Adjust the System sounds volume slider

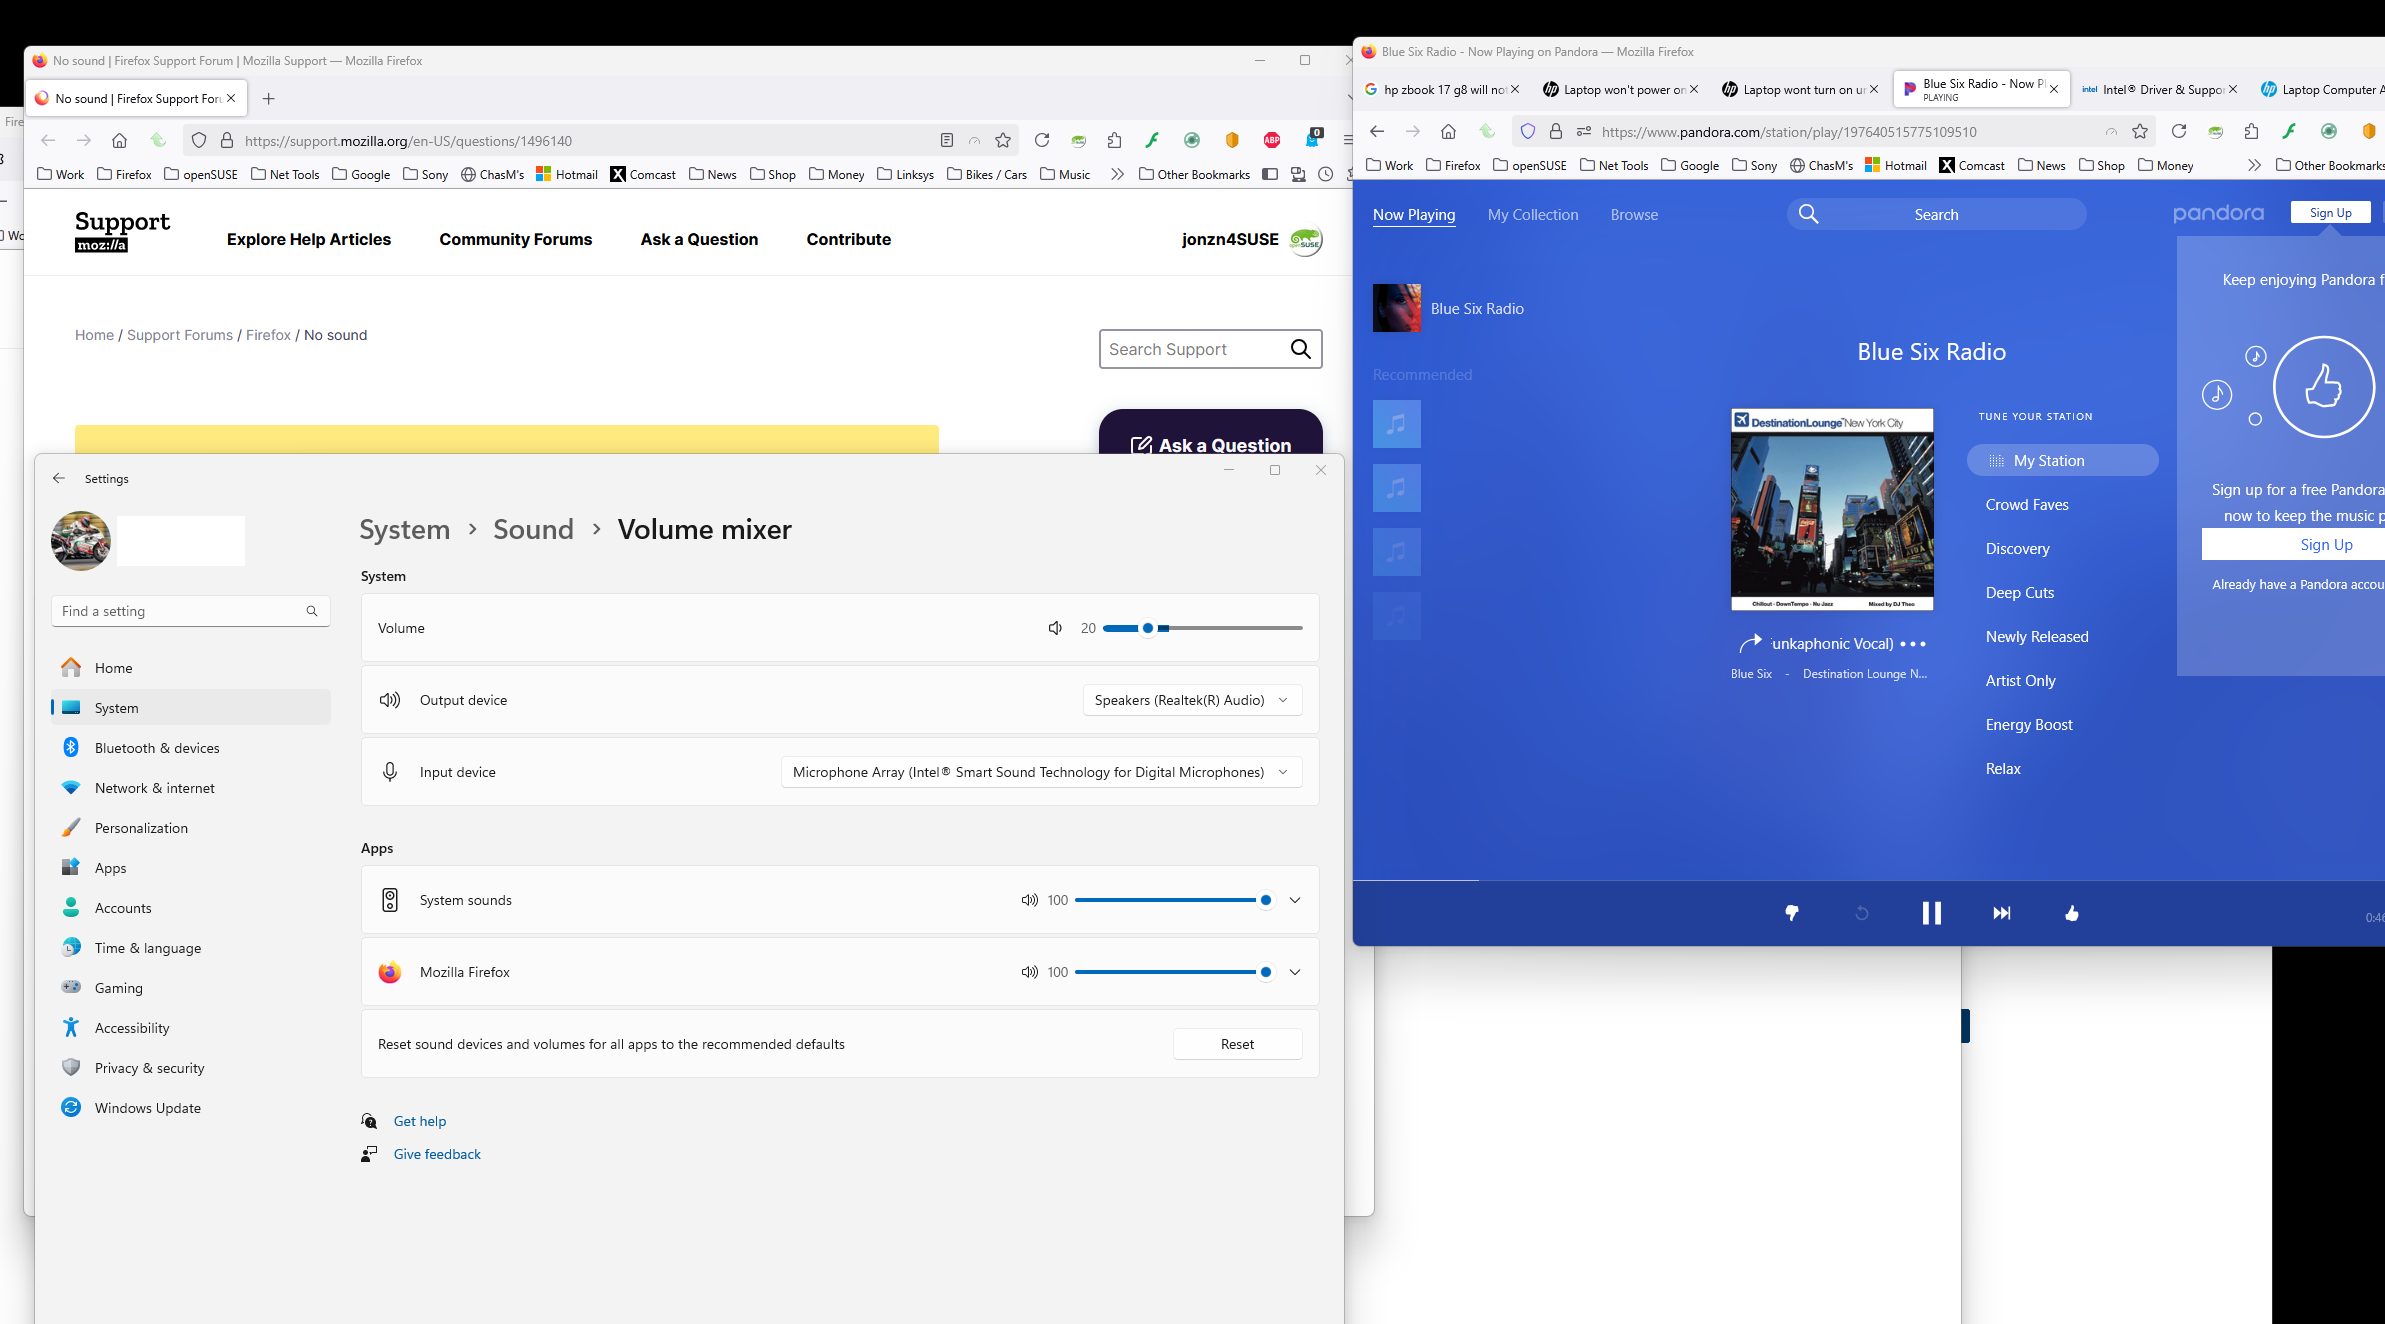click(x=1174, y=900)
